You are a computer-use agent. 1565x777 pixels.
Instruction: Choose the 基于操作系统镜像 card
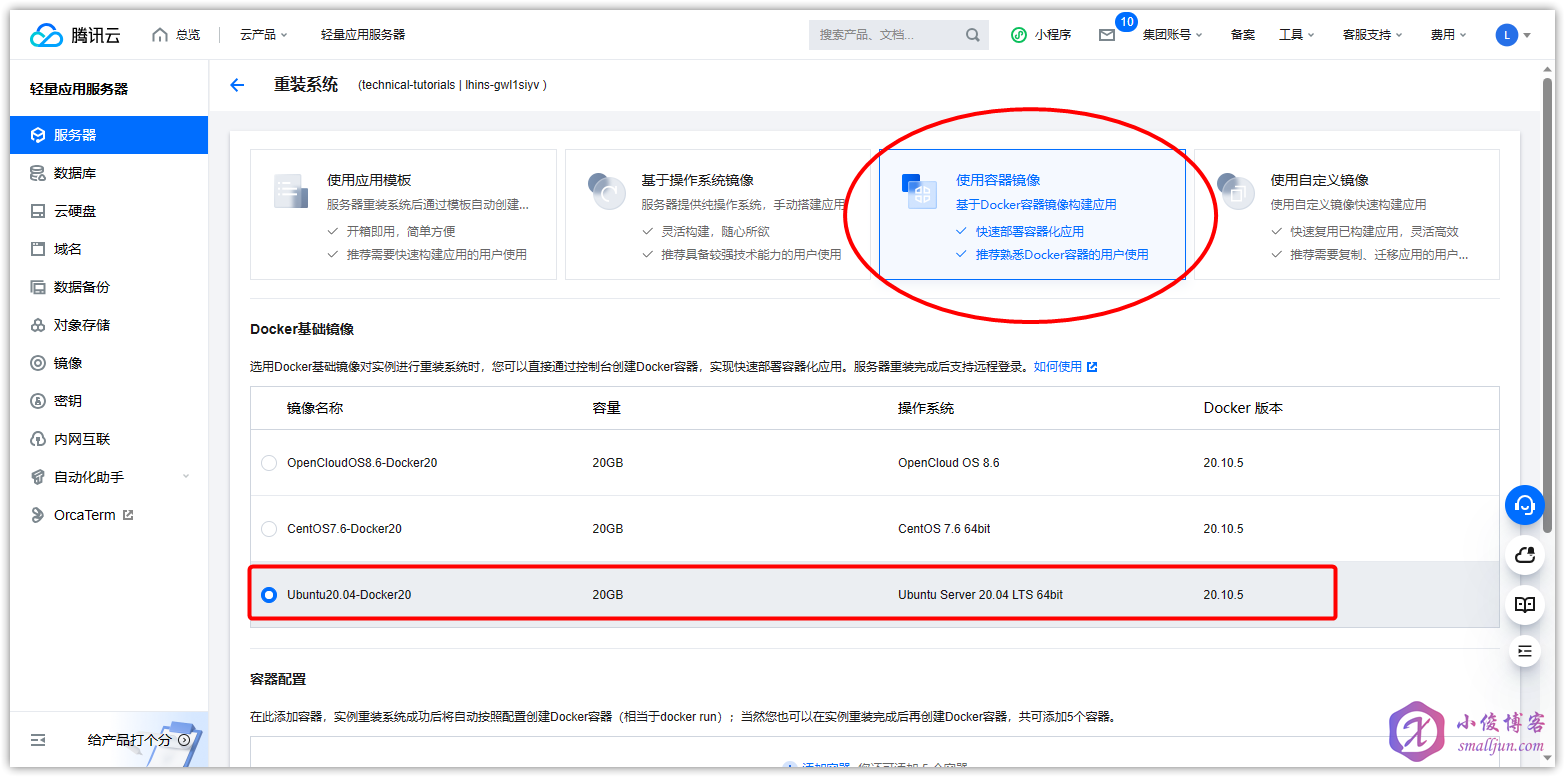tap(717, 215)
